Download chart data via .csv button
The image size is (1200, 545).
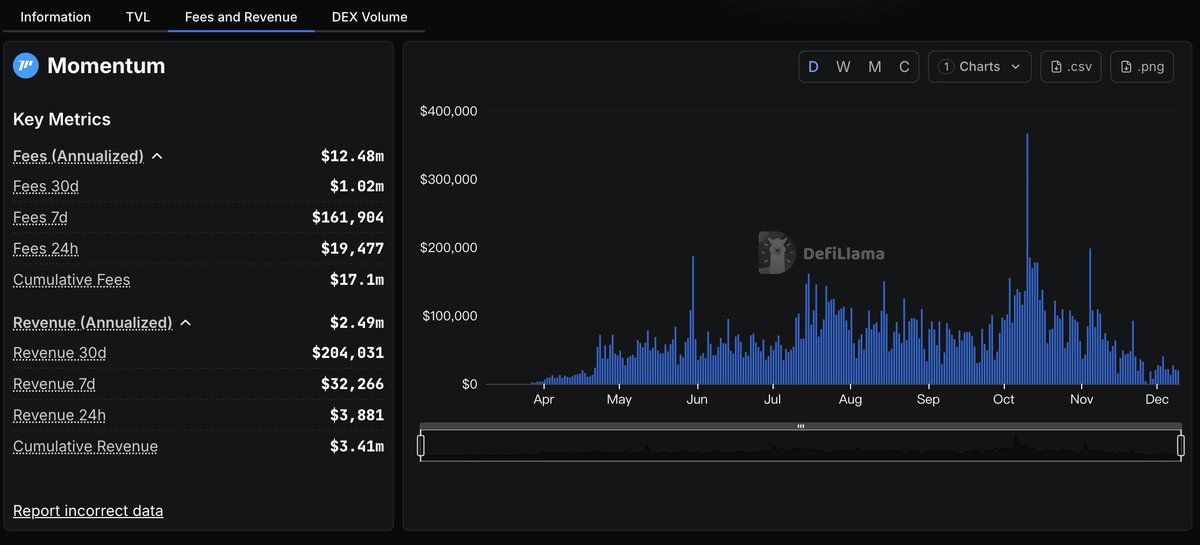(x=1071, y=66)
